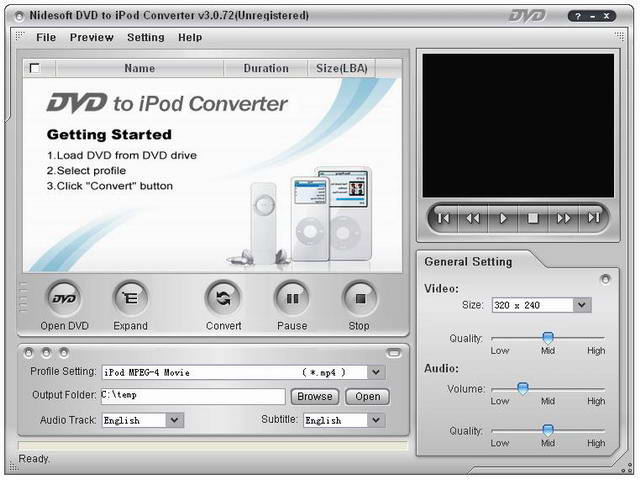This screenshot has height=480, width=640.
Task: Stop the preview player playback
Action: click(x=533, y=219)
